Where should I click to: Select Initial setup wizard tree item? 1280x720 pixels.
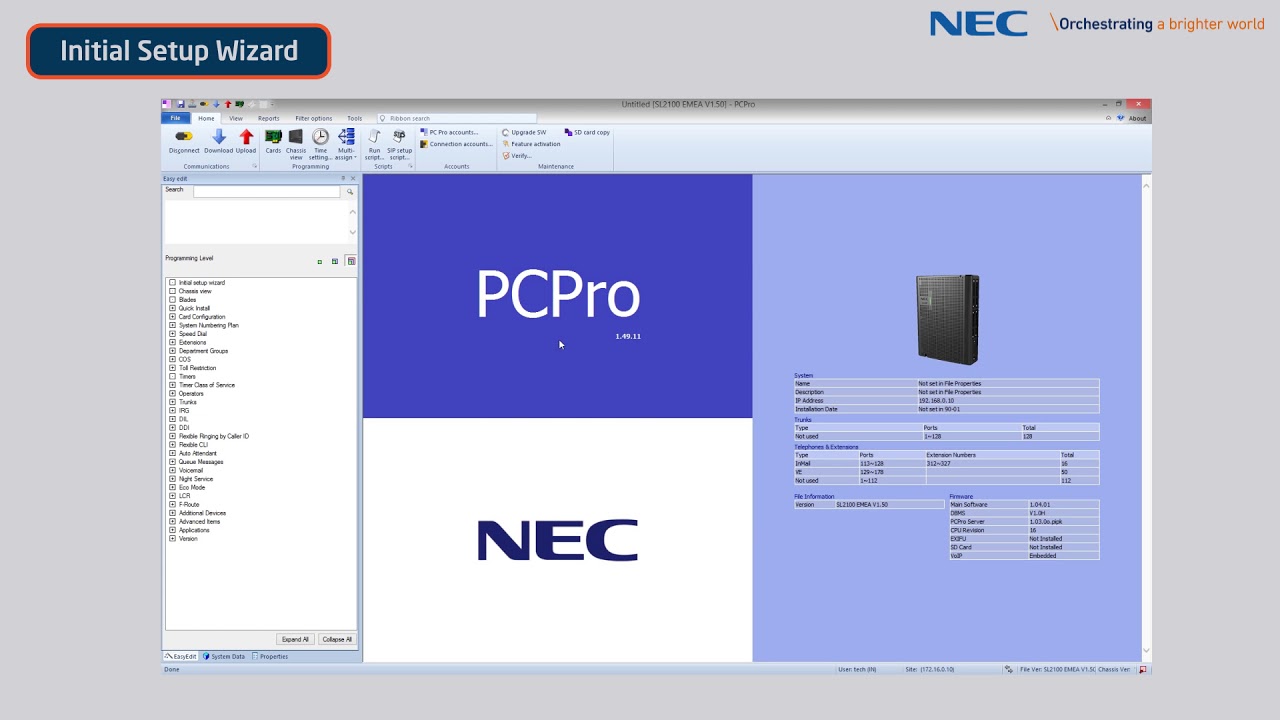point(201,283)
